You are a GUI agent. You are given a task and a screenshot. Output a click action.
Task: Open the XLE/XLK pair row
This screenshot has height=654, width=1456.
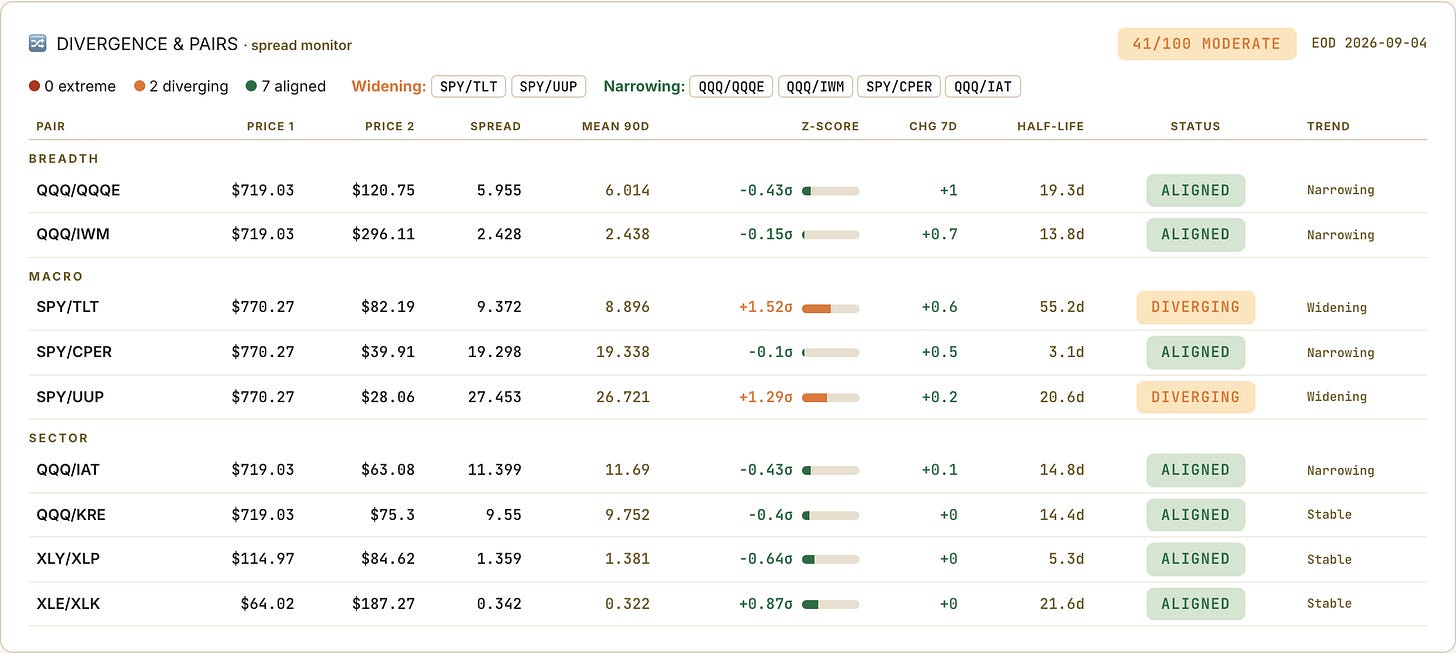pyautogui.click(x=728, y=604)
